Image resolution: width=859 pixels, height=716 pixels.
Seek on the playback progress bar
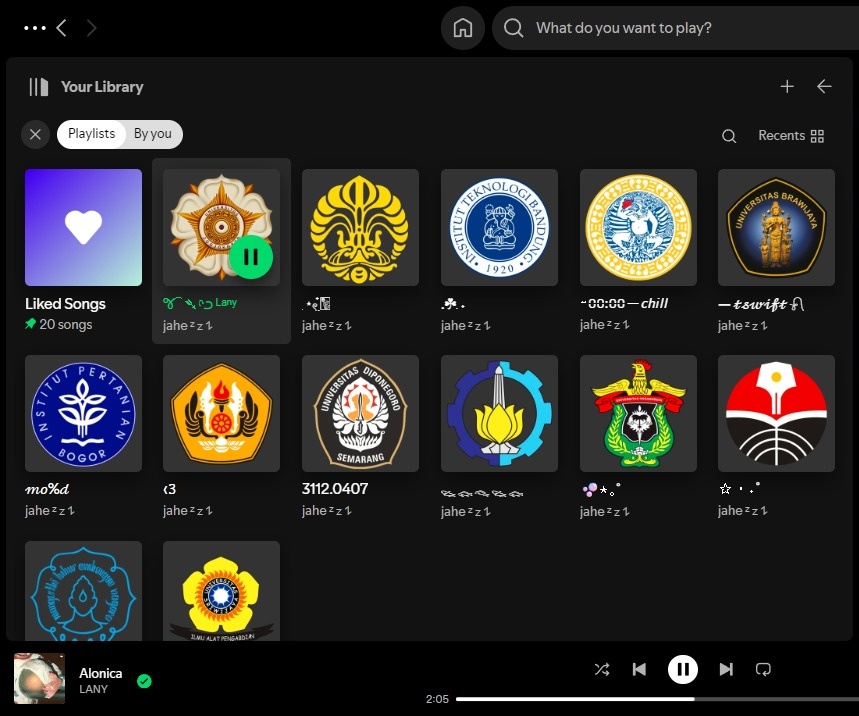pos(657,699)
